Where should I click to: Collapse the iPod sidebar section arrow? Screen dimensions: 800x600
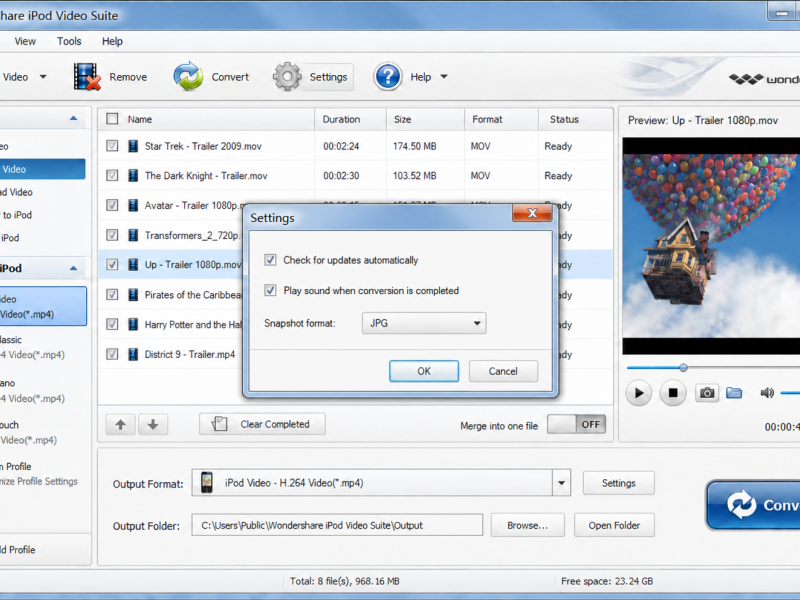point(73,268)
